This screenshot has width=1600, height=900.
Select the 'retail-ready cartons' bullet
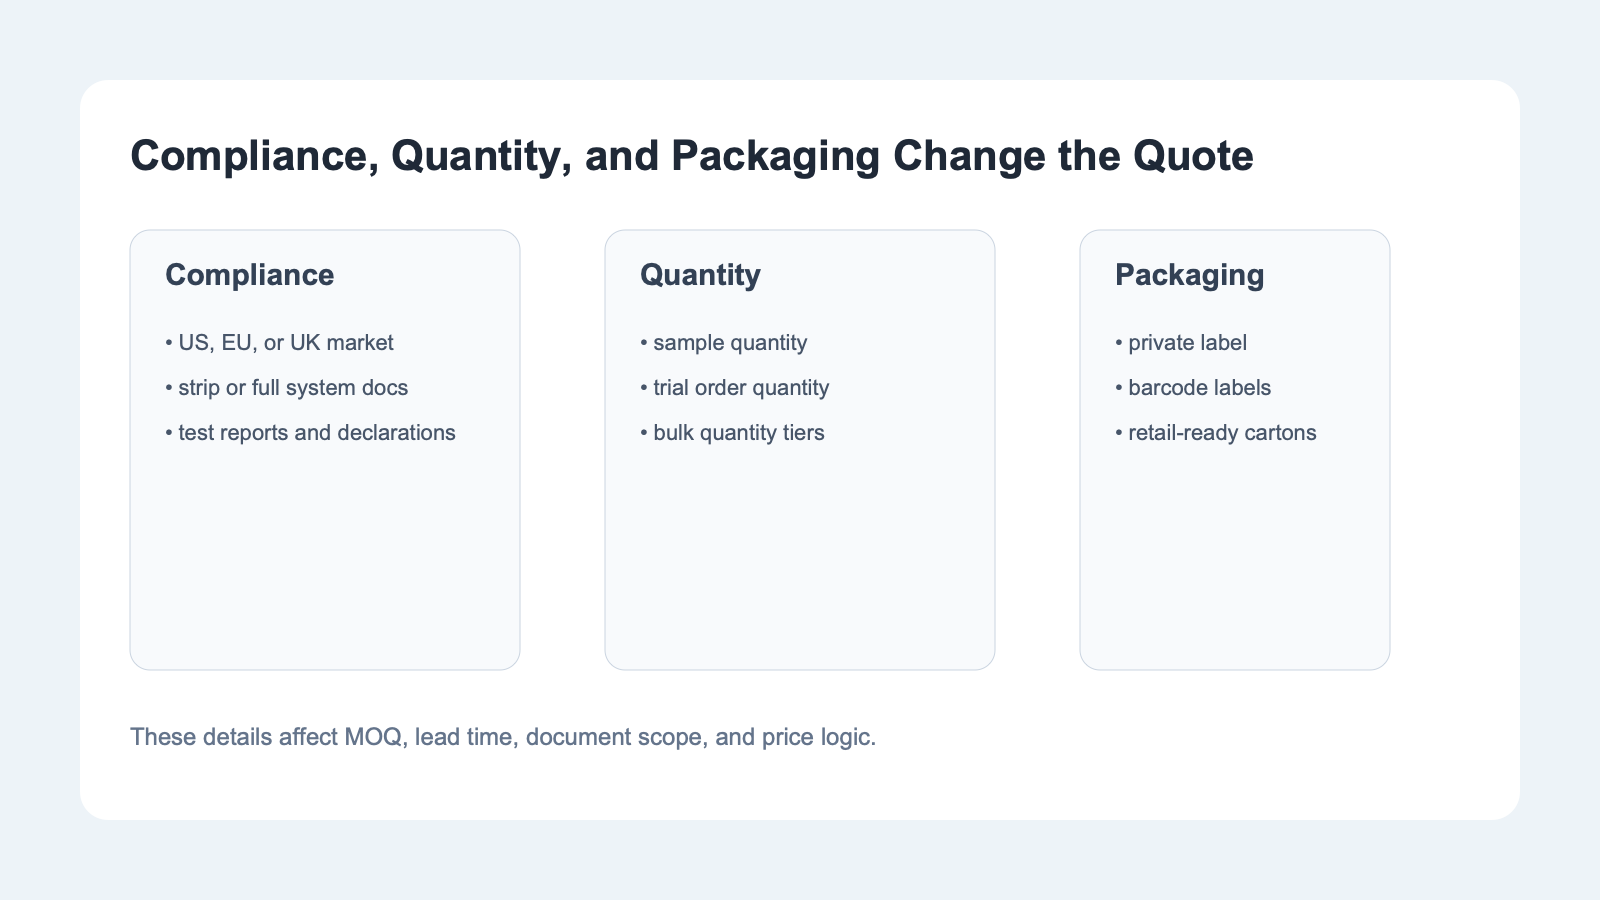tap(1222, 433)
